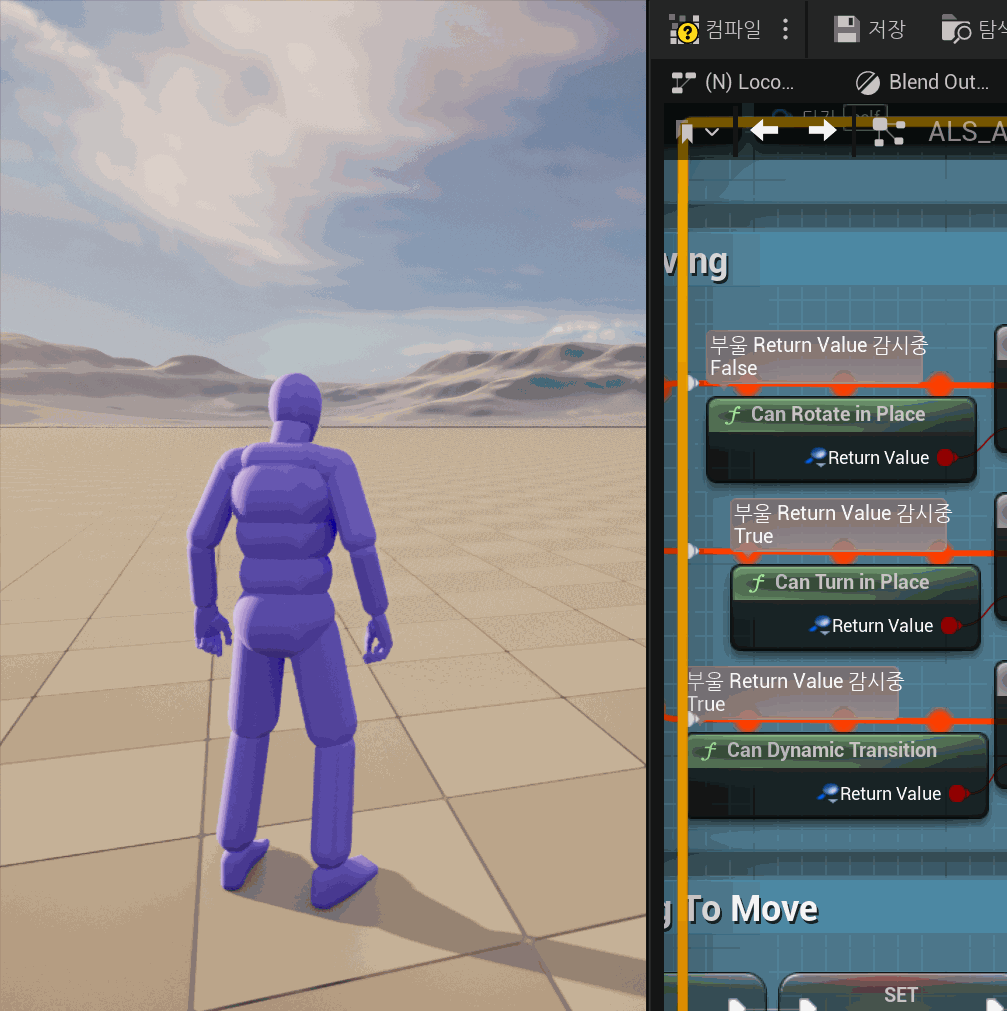Click the browse folder search icon
This screenshot has width=1007, height=1011.
pos(955,30)
